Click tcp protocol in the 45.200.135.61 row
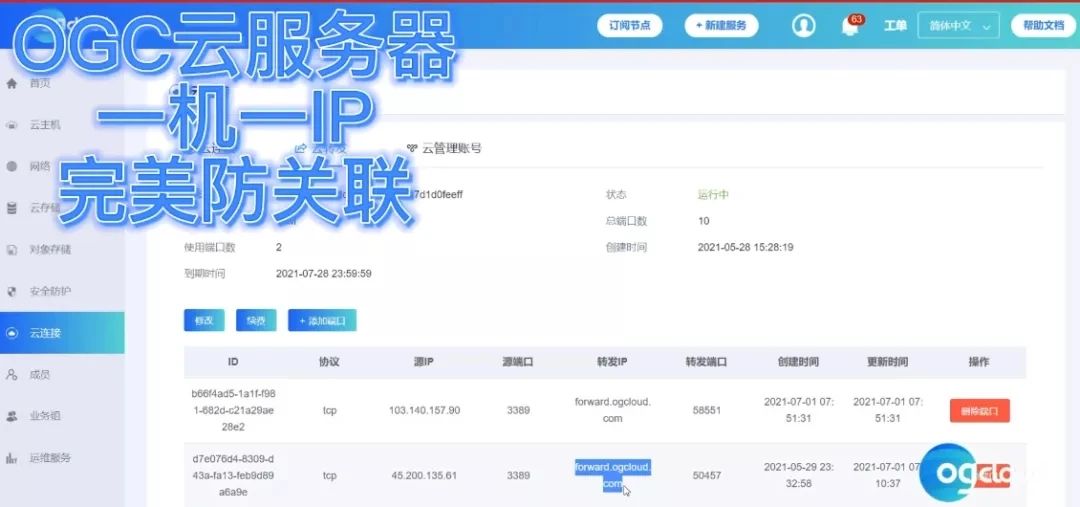 pos(330,476)
